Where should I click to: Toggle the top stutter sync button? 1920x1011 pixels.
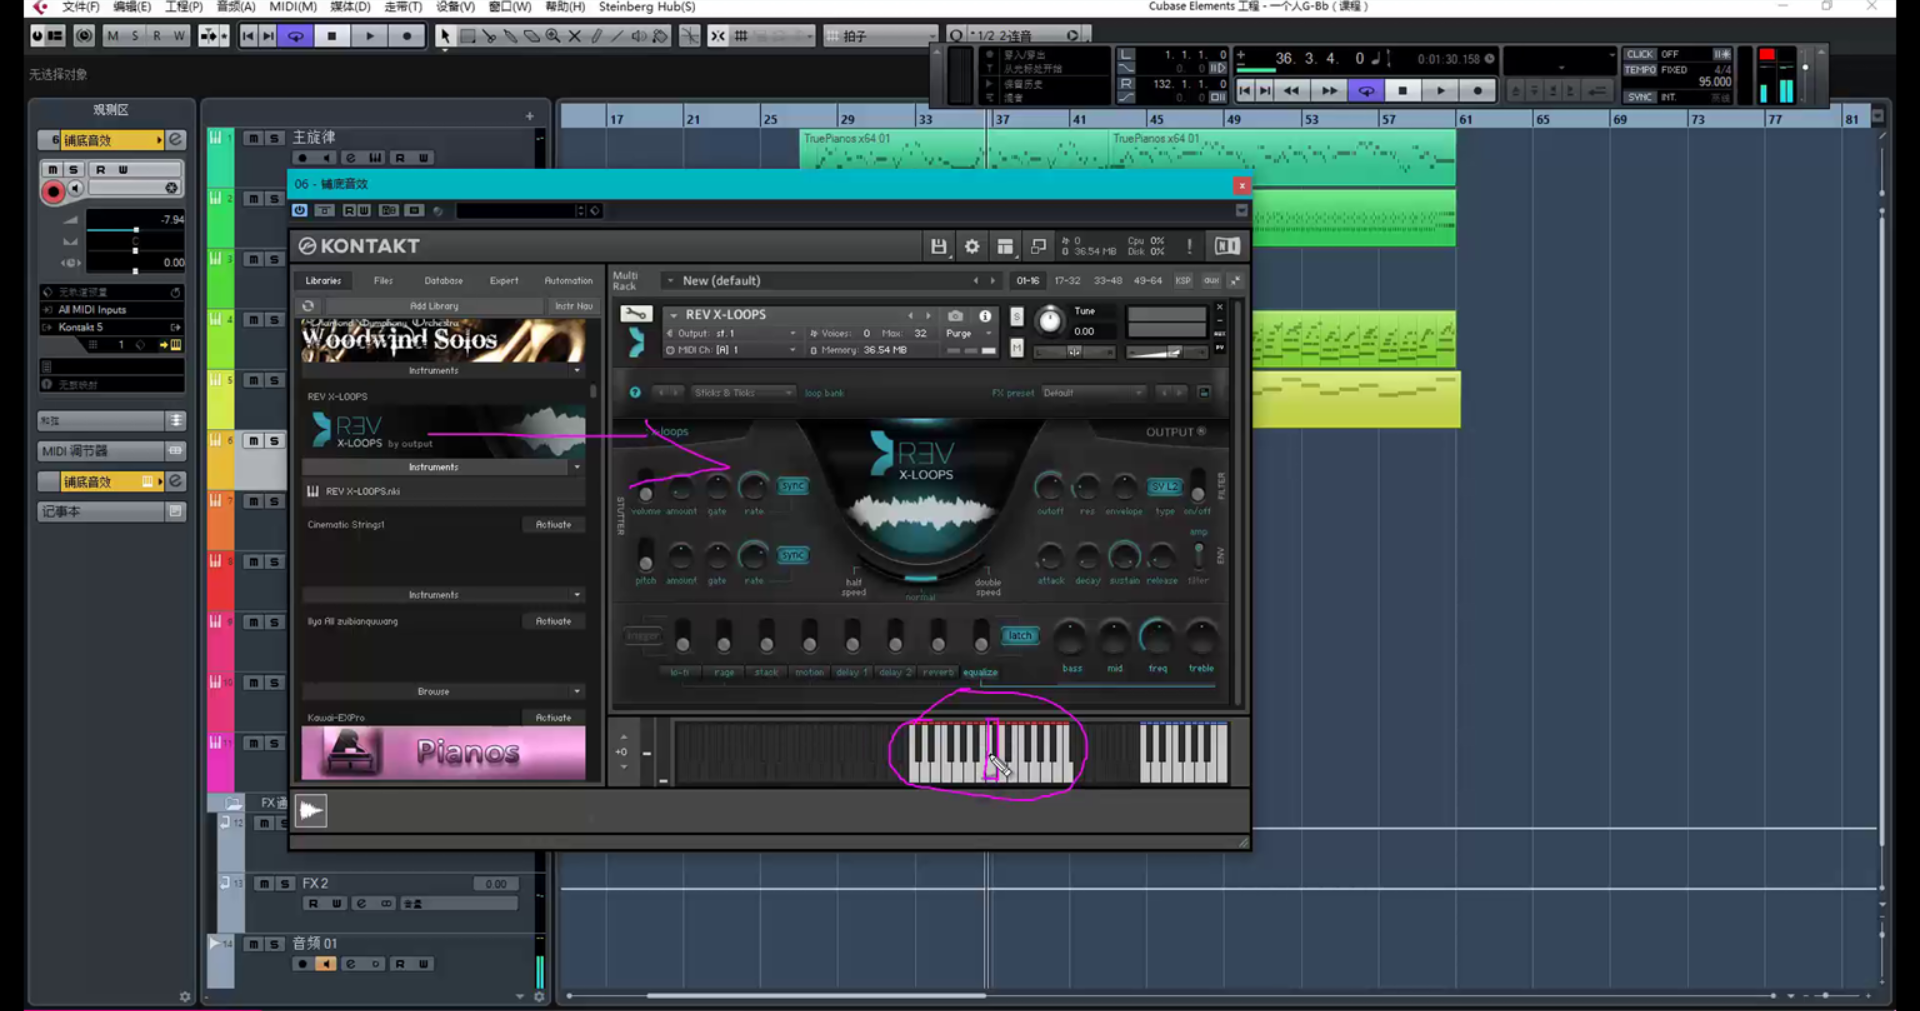point(792,486)
